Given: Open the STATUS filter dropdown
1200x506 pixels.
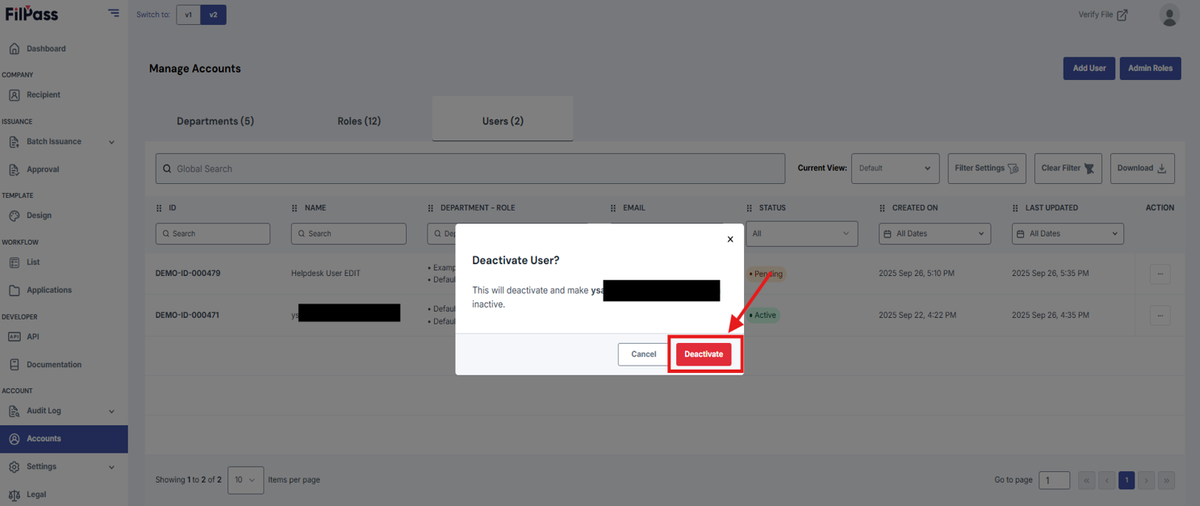Looking at the screenshot, I should (x=802, y=233).
